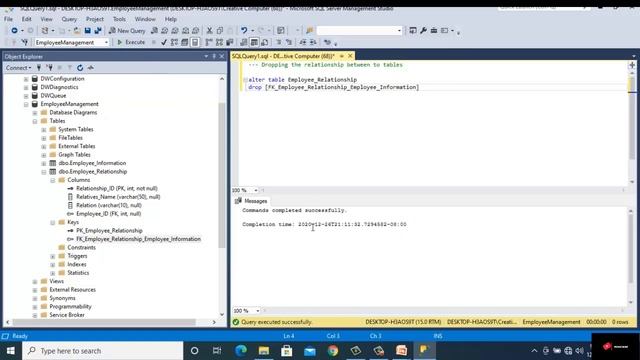This screenshot has height=360, width=640.
Task: Click the Database Engine Query icon beside New Query
Action: point(154,31)
